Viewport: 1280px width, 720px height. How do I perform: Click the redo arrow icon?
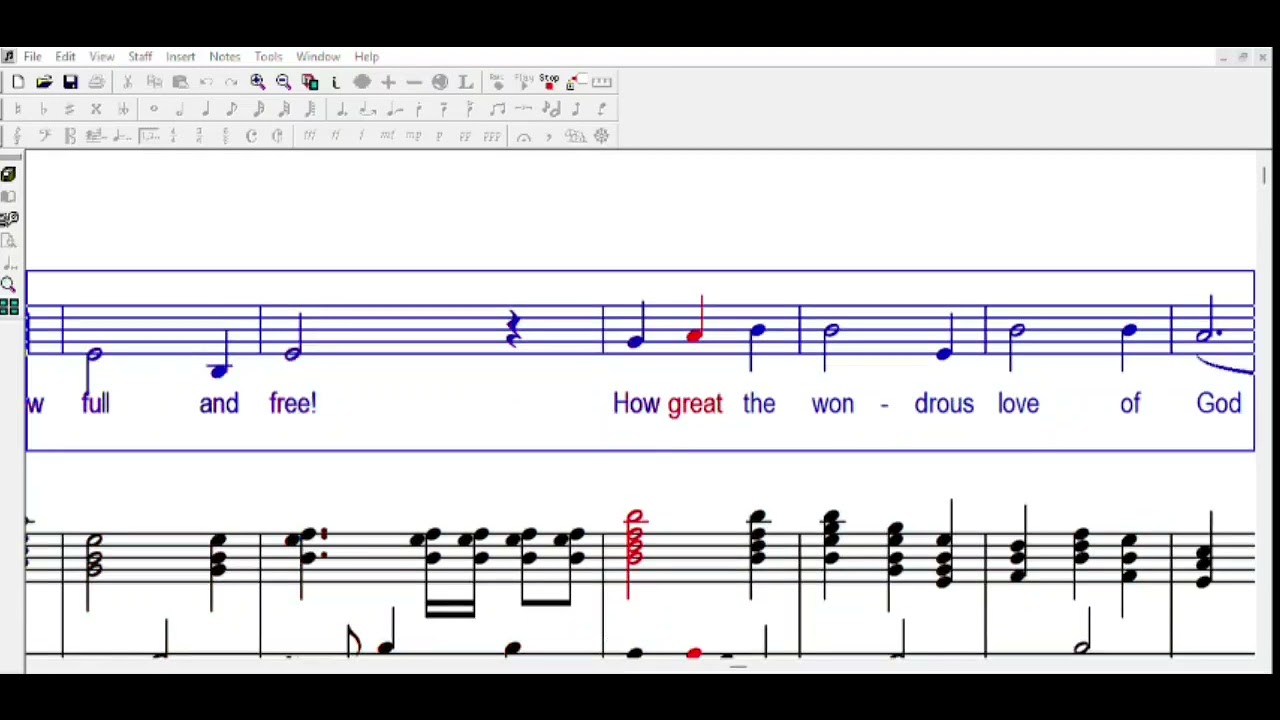tap(232, 82)
